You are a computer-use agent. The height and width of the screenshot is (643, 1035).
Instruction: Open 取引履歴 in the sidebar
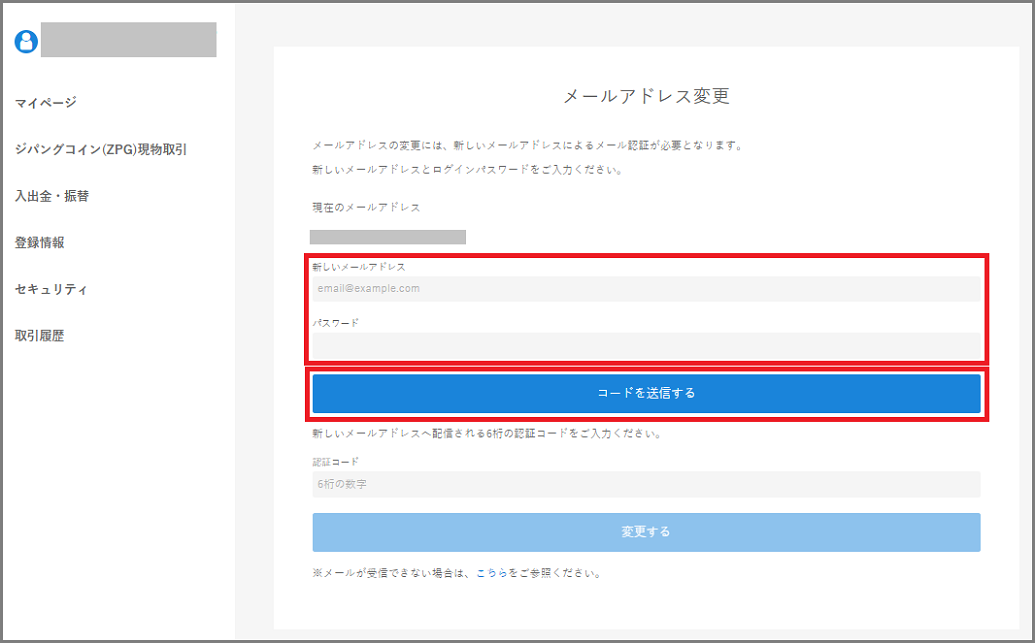coord(40,336)
